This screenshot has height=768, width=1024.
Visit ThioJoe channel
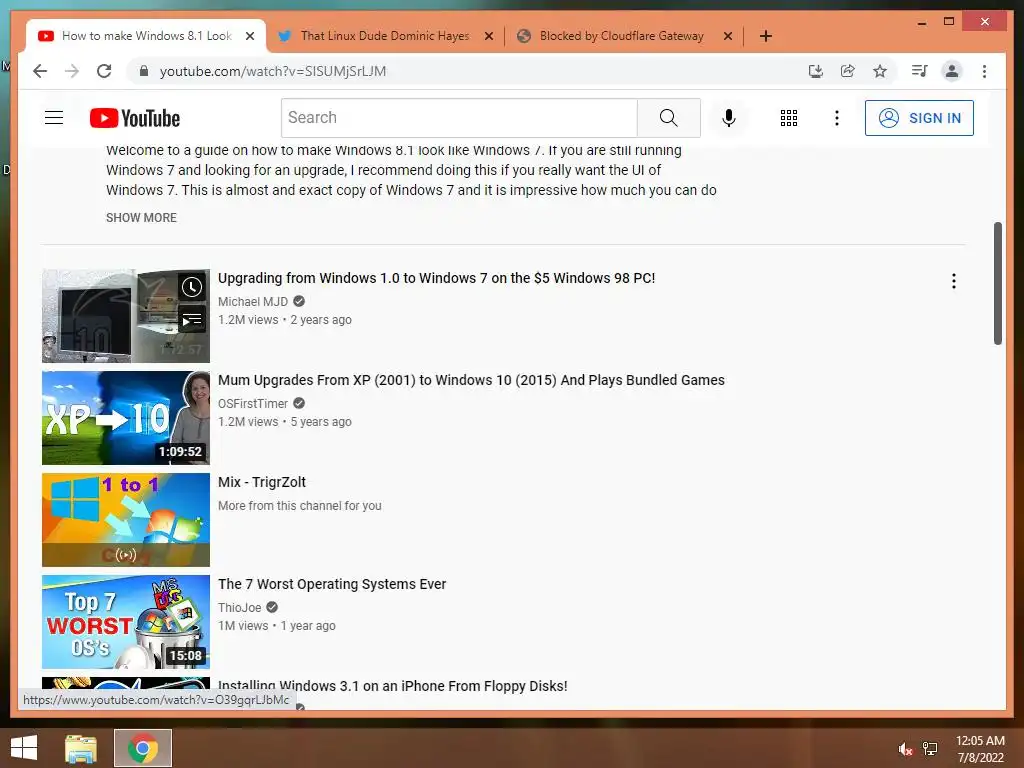tap(240, 607)
